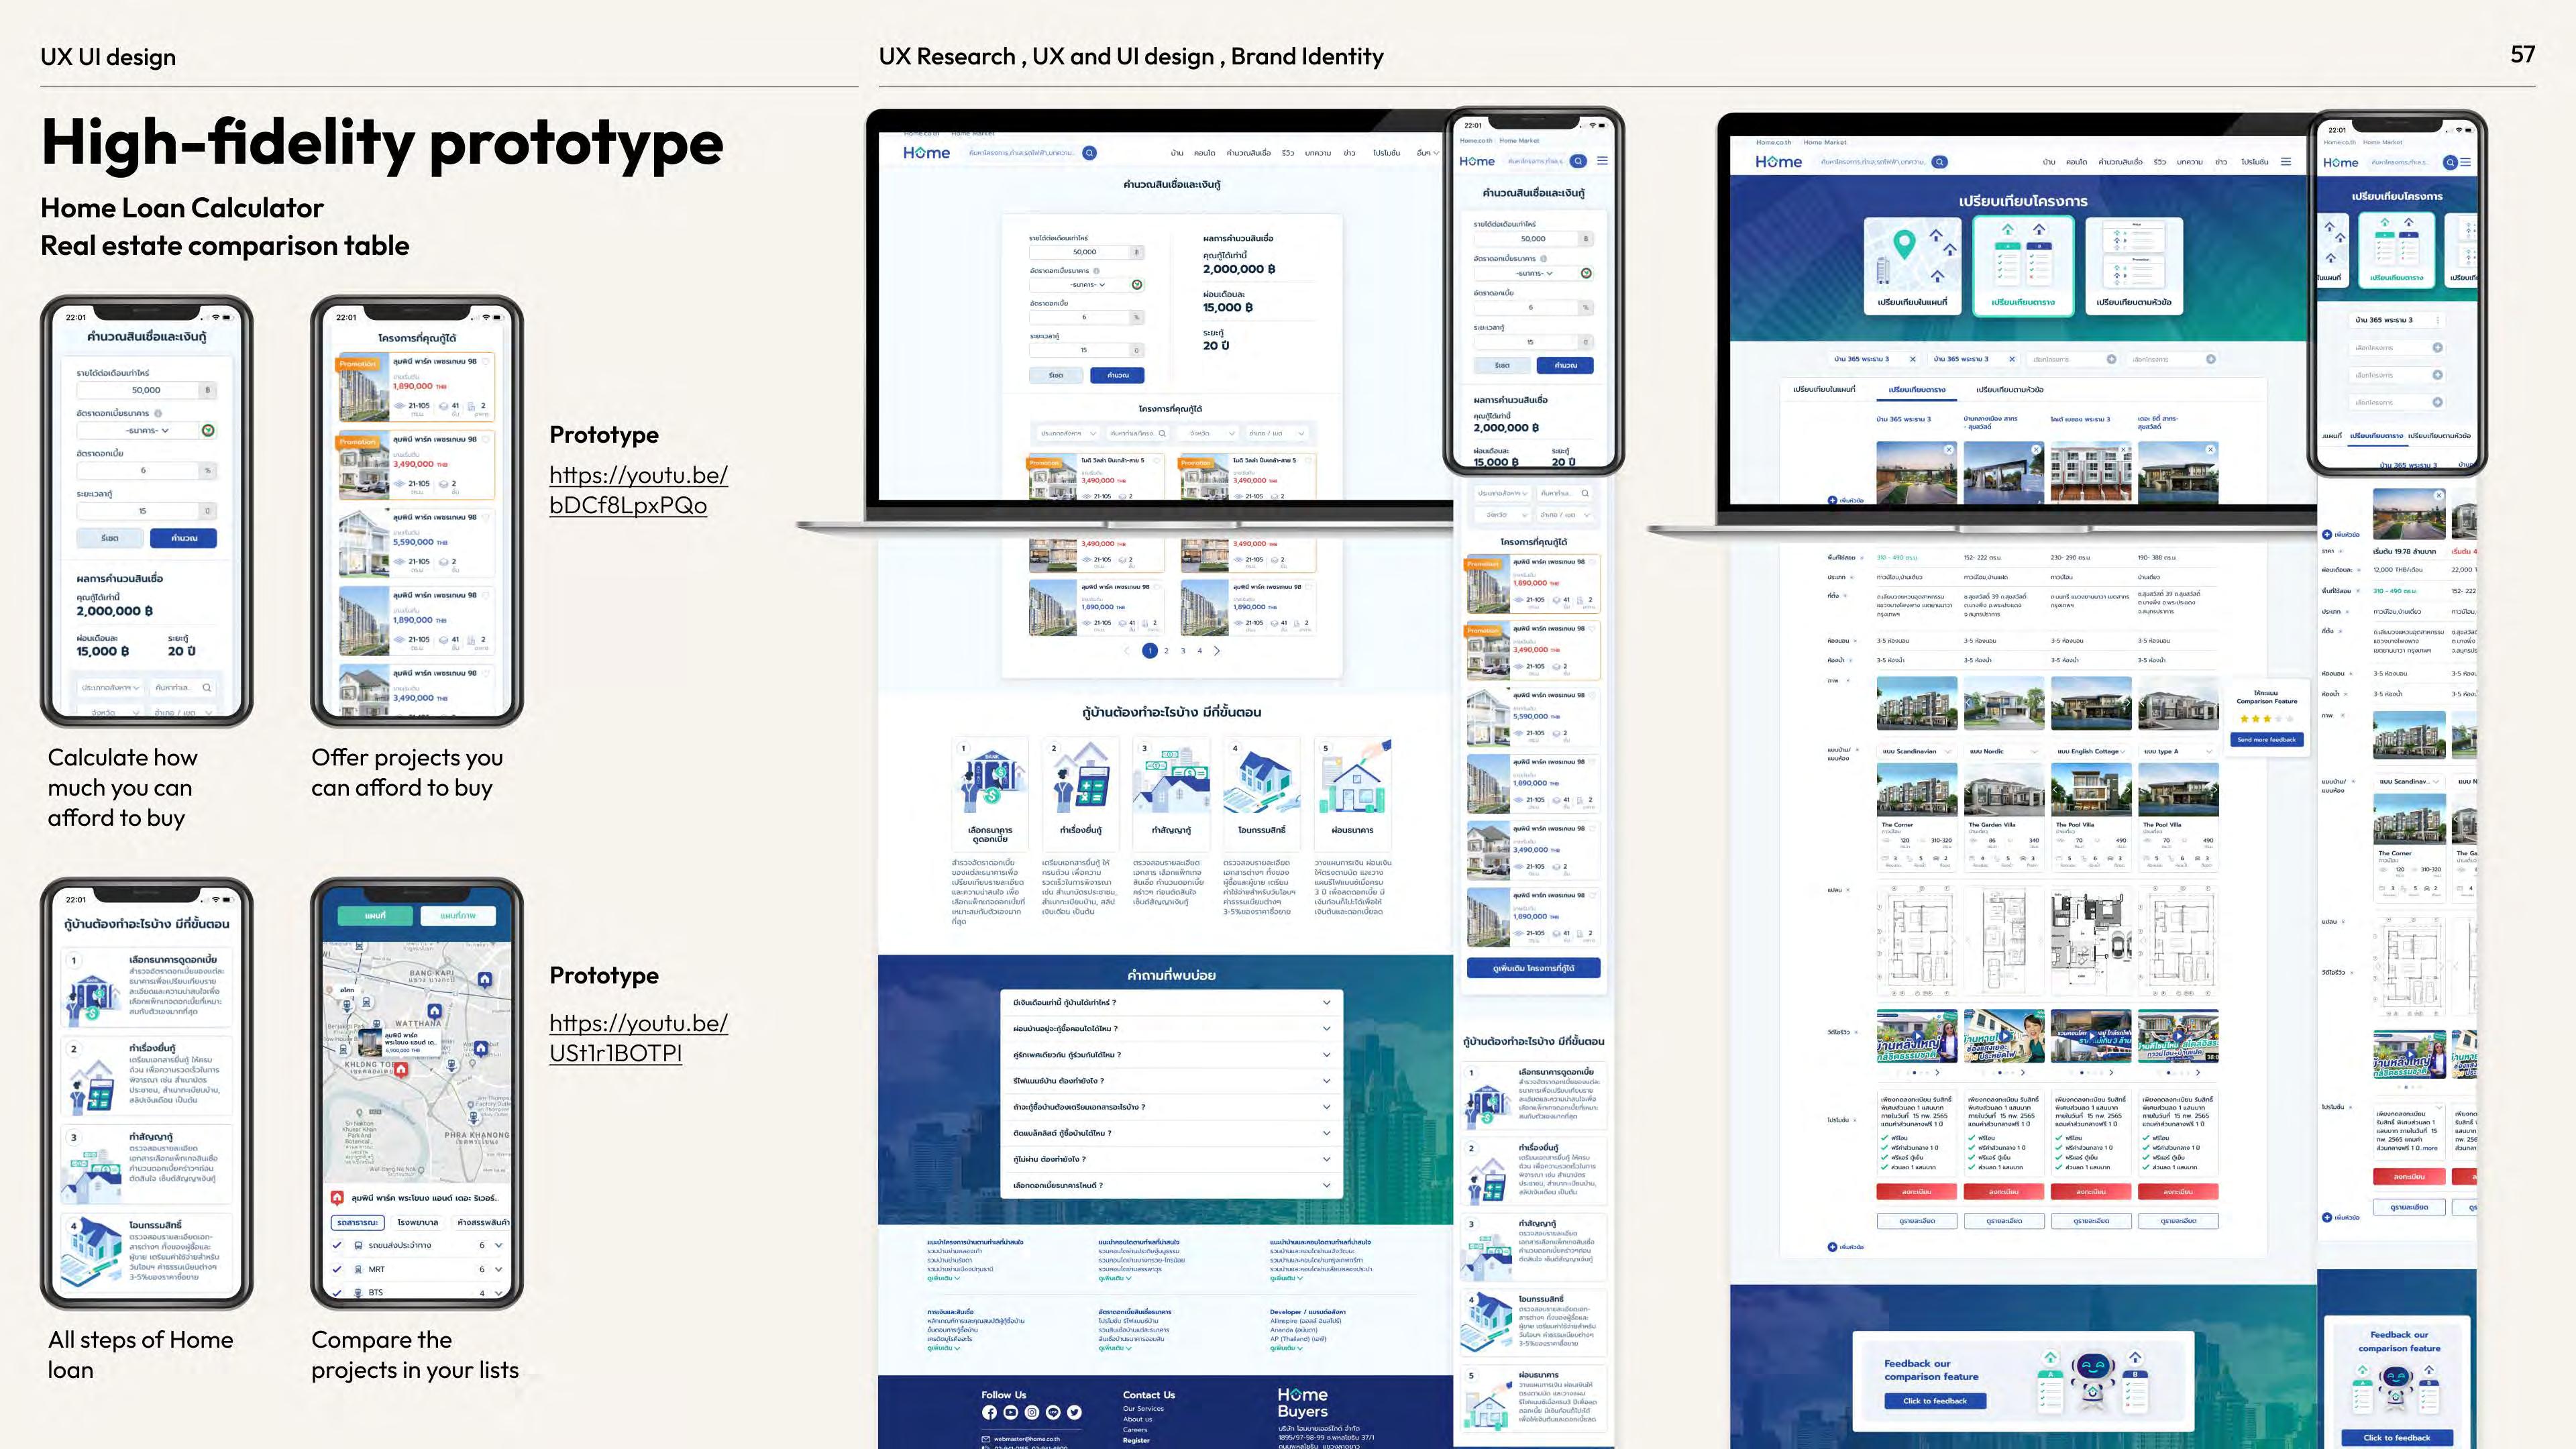This screenshot has width=2576, height=1449.
Task: Expand the first FAQ question chevron
Action: pyautogui.click(x=1326, y=1002)
